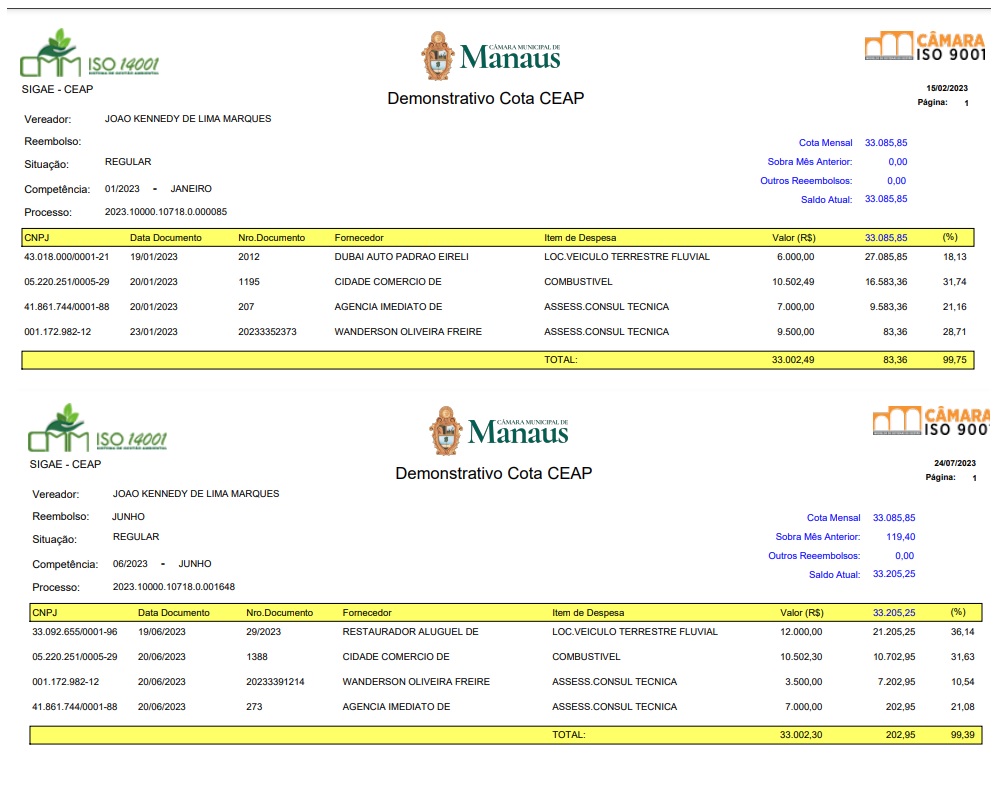Select the report date 15/02/2023
The image size is (998, 797).
click(946, 88)
